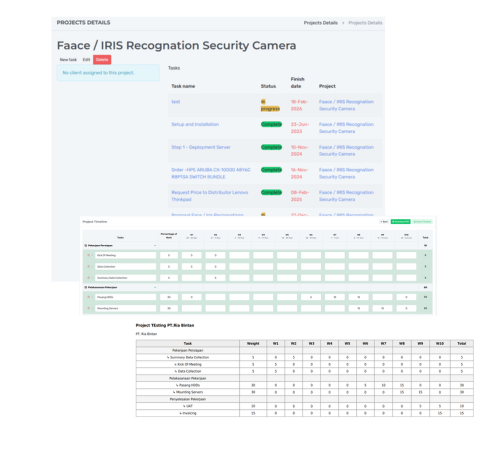Open the 'test' task link
500x450 pixels.
tap(176, 102)
